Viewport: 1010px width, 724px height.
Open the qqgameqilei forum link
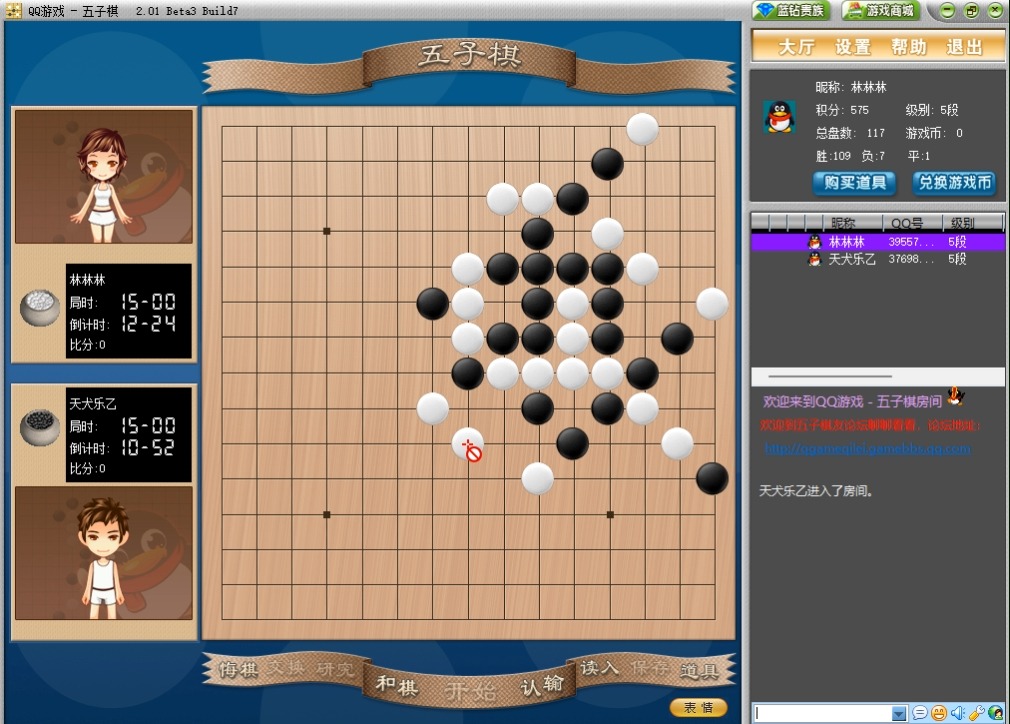click(x=868, y=448)
